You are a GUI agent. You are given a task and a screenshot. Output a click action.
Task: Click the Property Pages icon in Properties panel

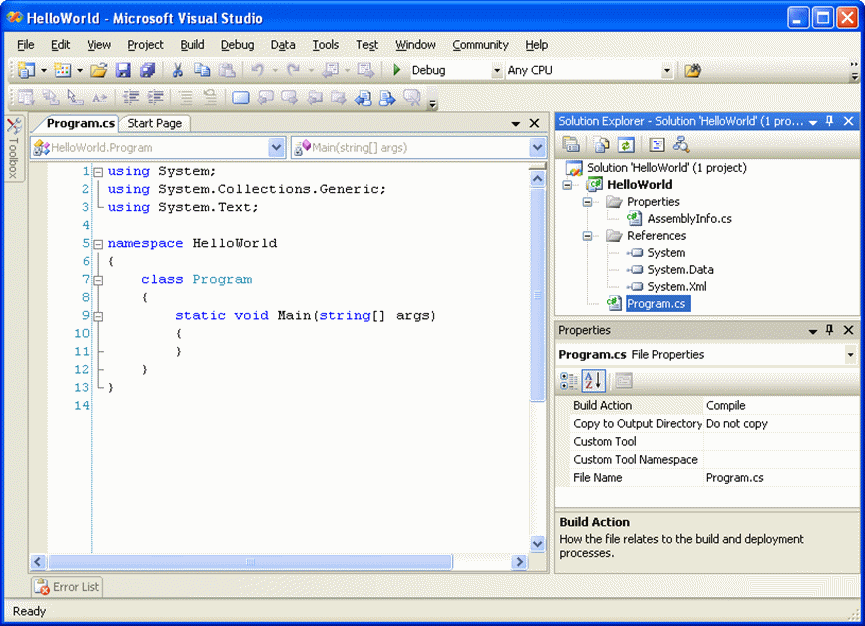(623, 381)
